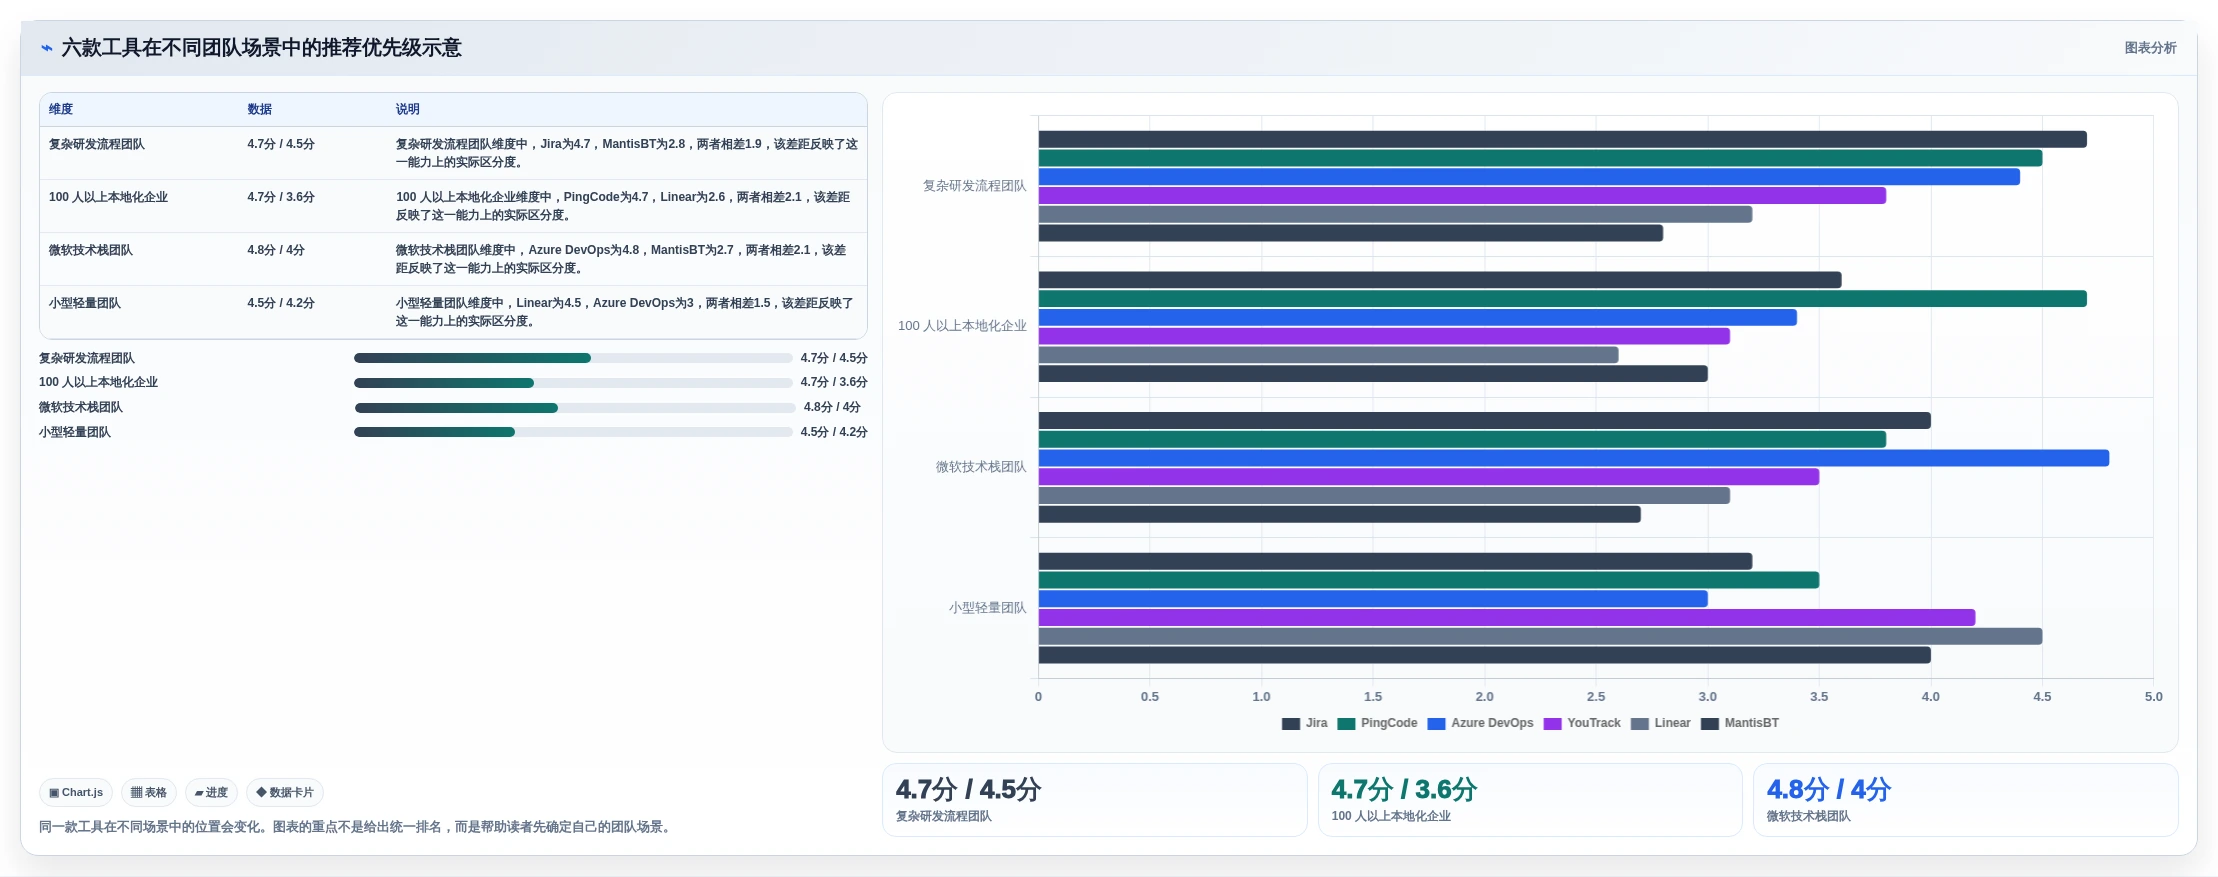This screenshot has width=2218, height=877.
Task: Click the x-axis tick 5.0
Action: (2153, 697)
